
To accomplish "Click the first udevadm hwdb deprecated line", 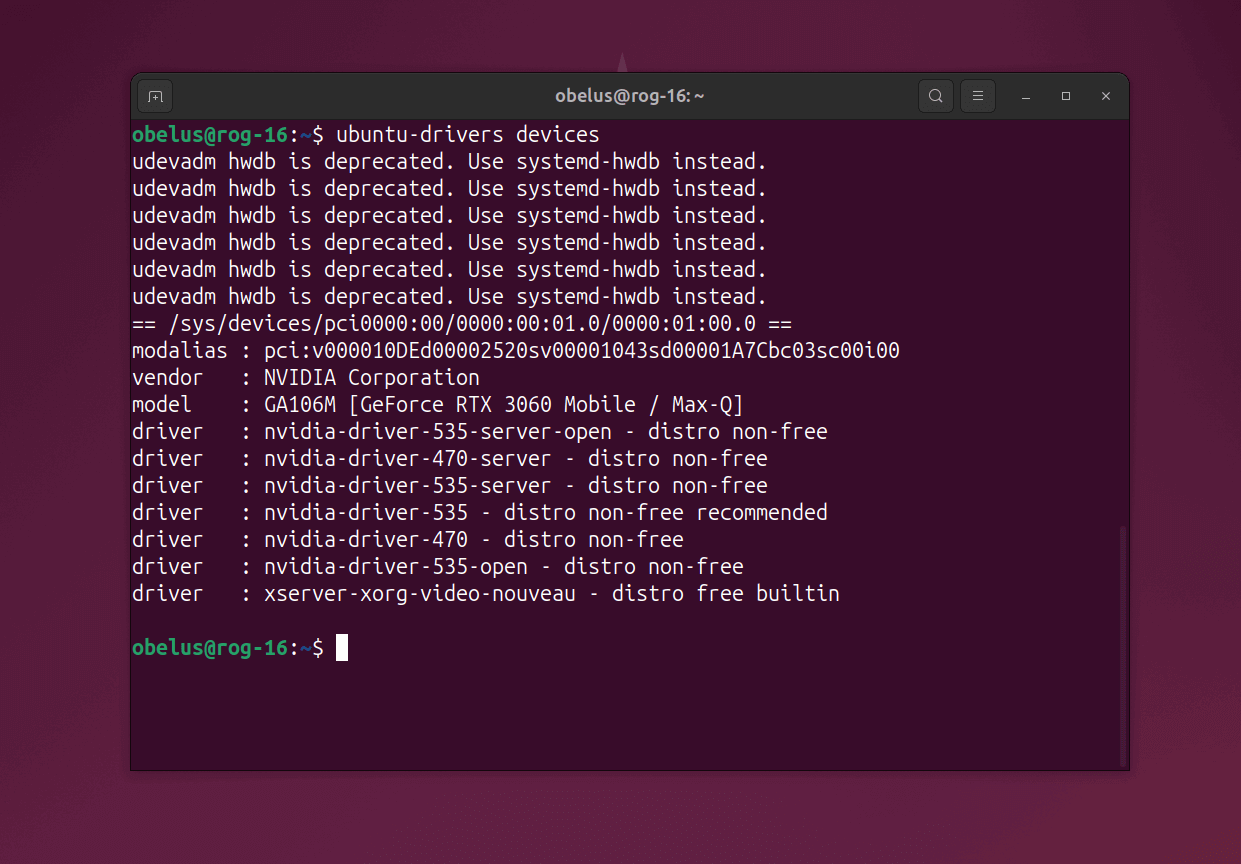I will pyautogui.click(x=450, y=161).
